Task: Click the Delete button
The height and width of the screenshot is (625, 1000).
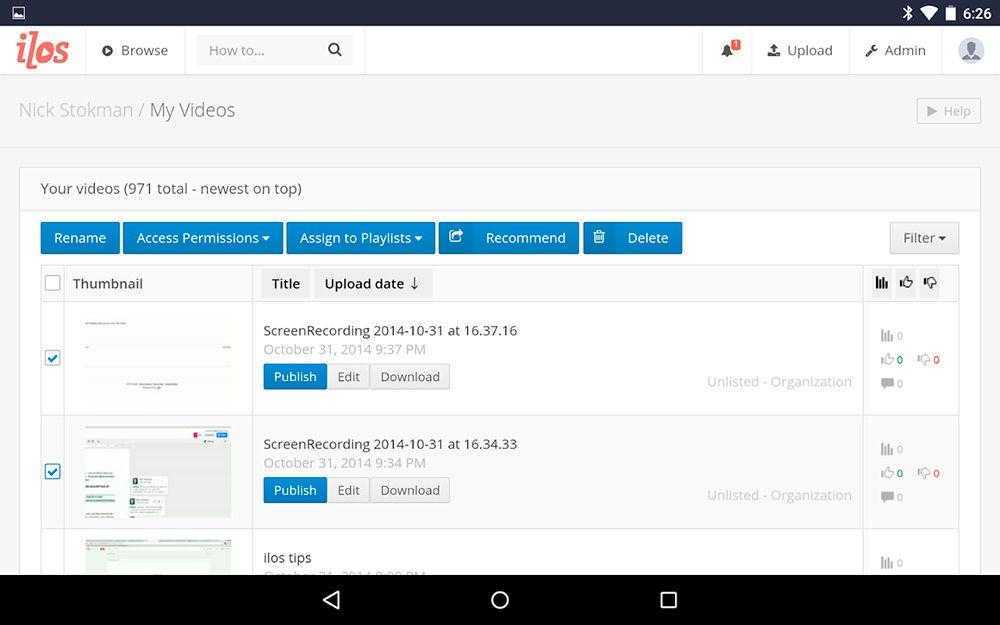Action: 632,238
